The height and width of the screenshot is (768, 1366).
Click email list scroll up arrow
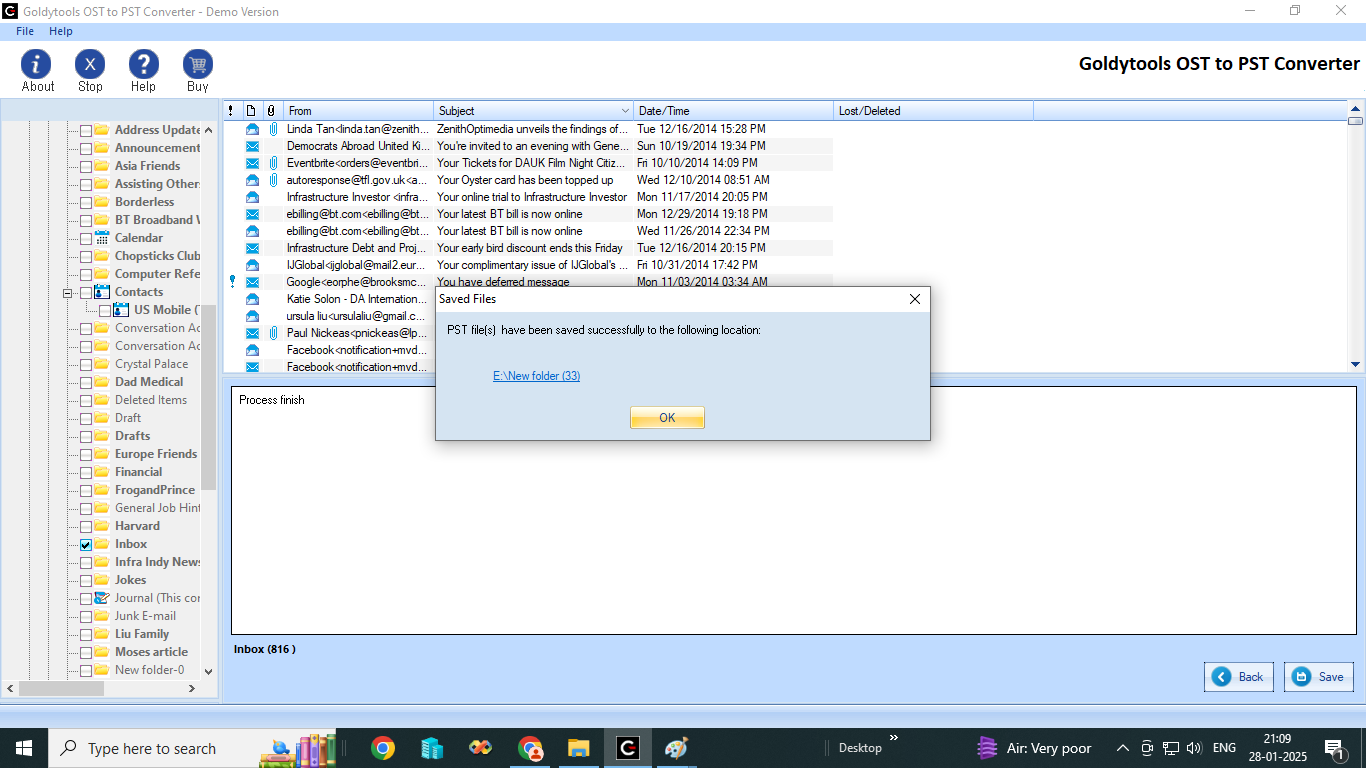[1356, 108]
